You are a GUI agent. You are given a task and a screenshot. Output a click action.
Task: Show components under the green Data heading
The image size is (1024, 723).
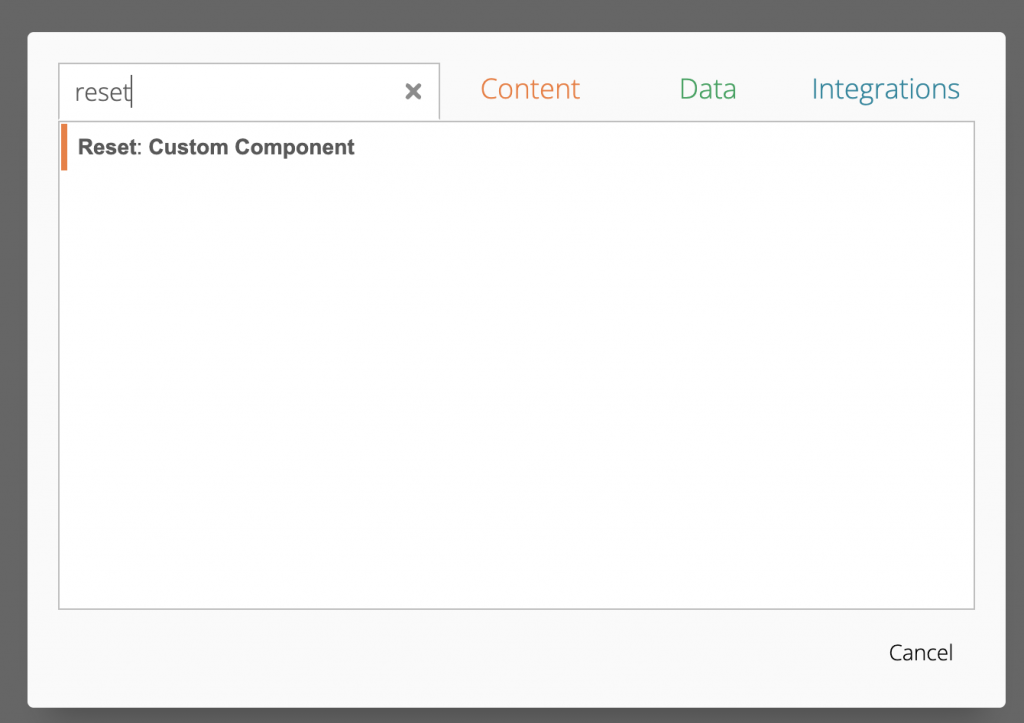point(707,89)
